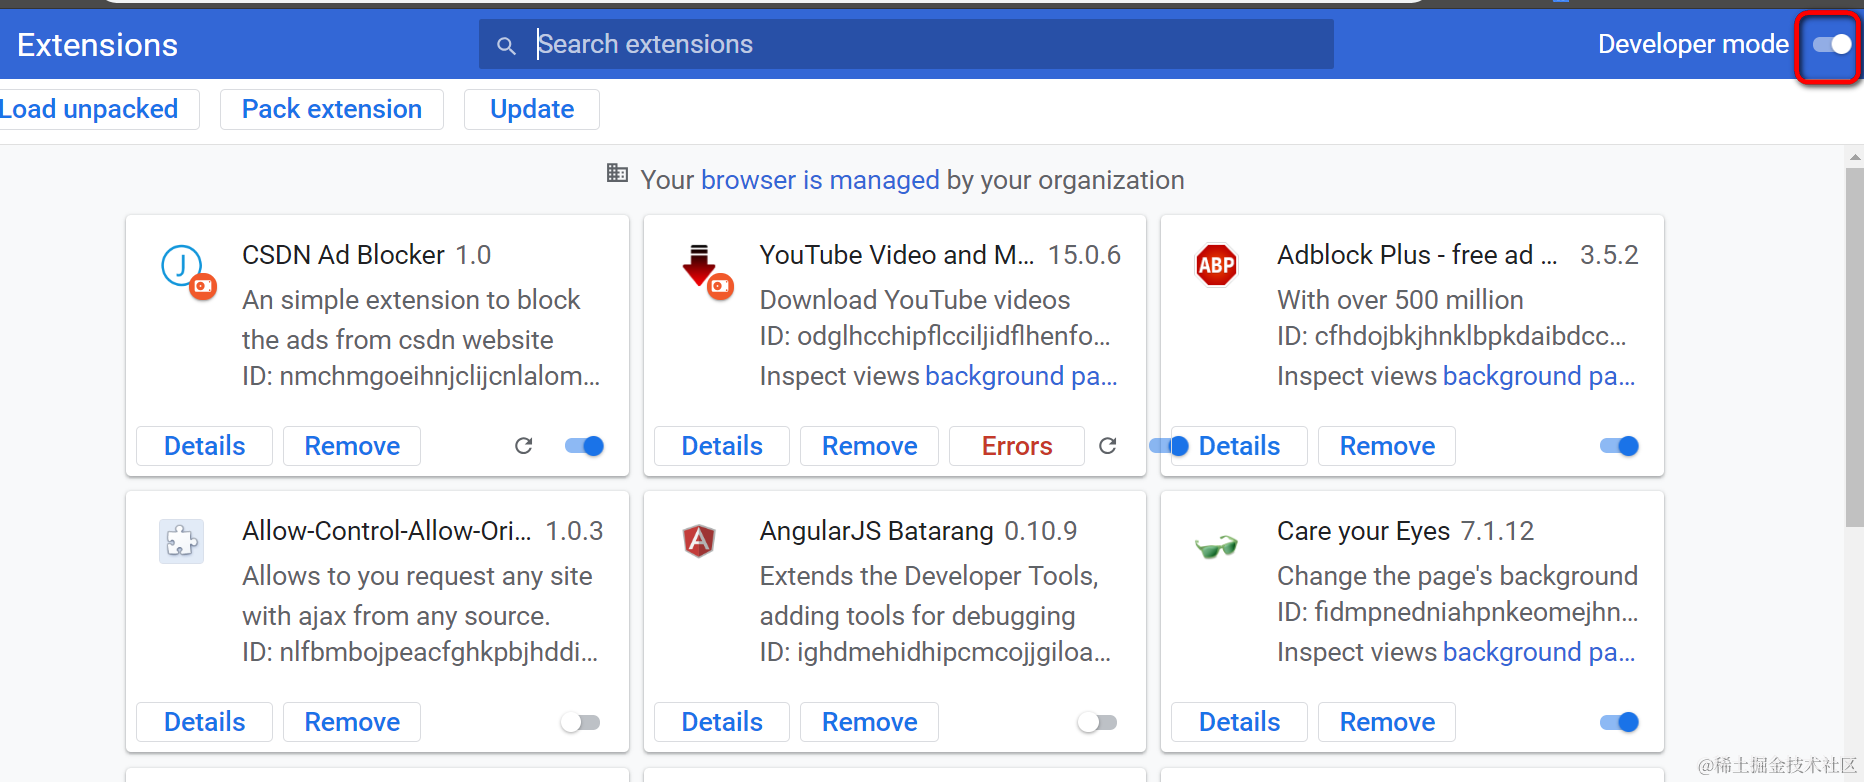Image resolution: width=1864 pixels, height=782 pixels.
Task: Open Details for AngularJS Batarang
Action: click(x=722, y=722)
